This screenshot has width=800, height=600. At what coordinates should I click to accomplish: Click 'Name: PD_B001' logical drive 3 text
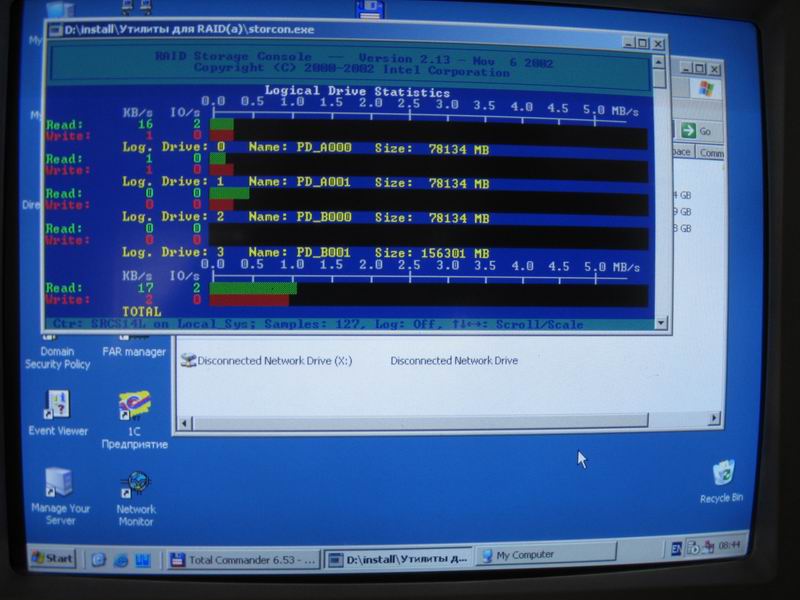299,253
